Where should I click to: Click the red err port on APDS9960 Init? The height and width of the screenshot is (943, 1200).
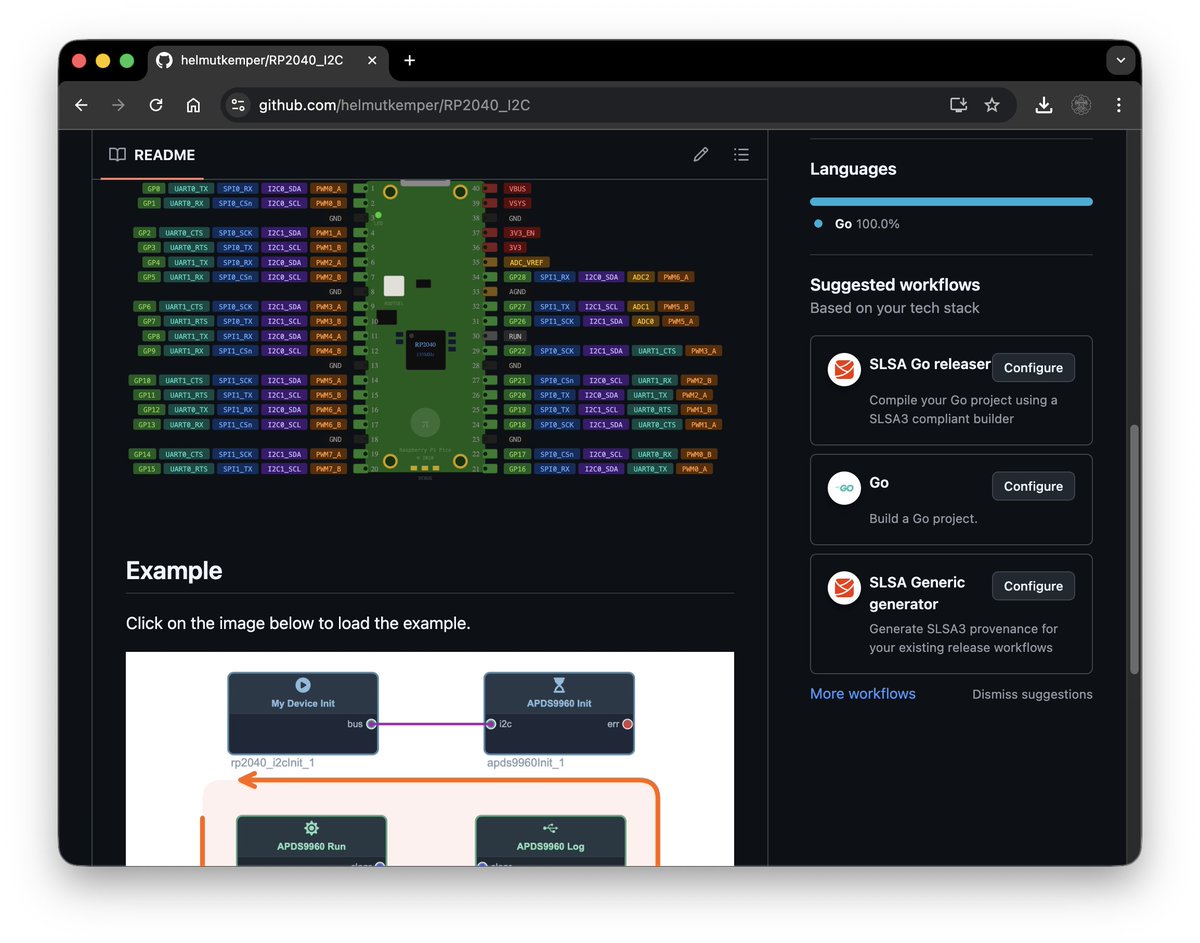(x=627, y=724)
